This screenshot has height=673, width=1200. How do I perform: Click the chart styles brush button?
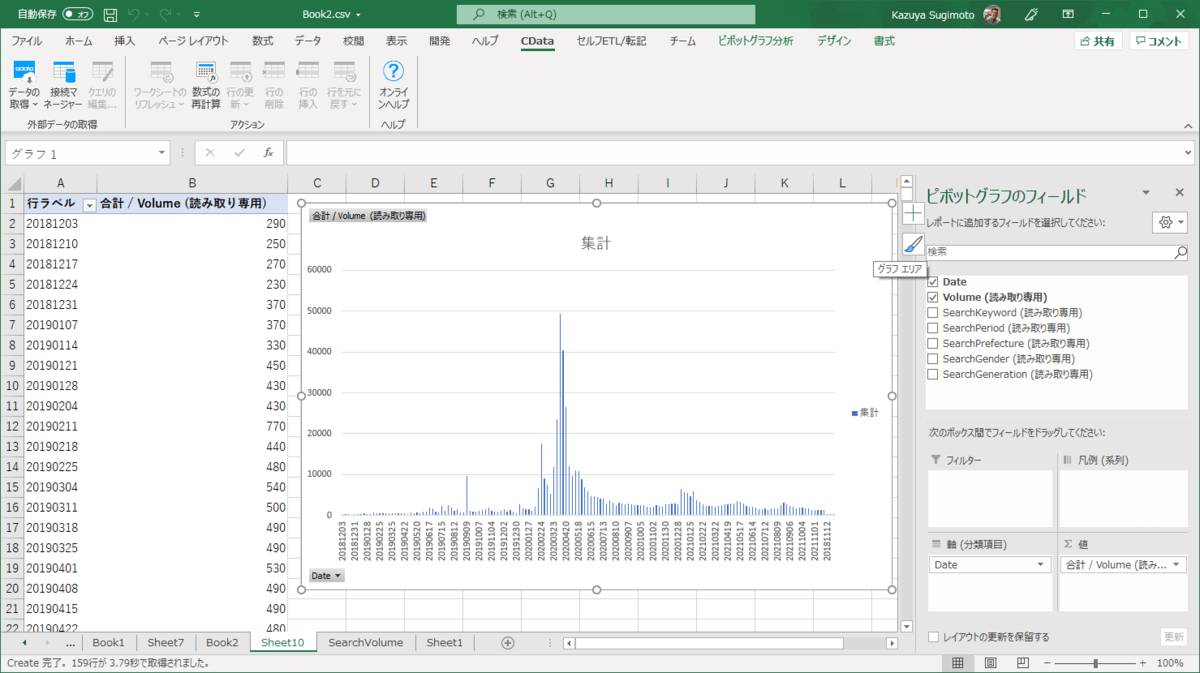pos(913,244)
